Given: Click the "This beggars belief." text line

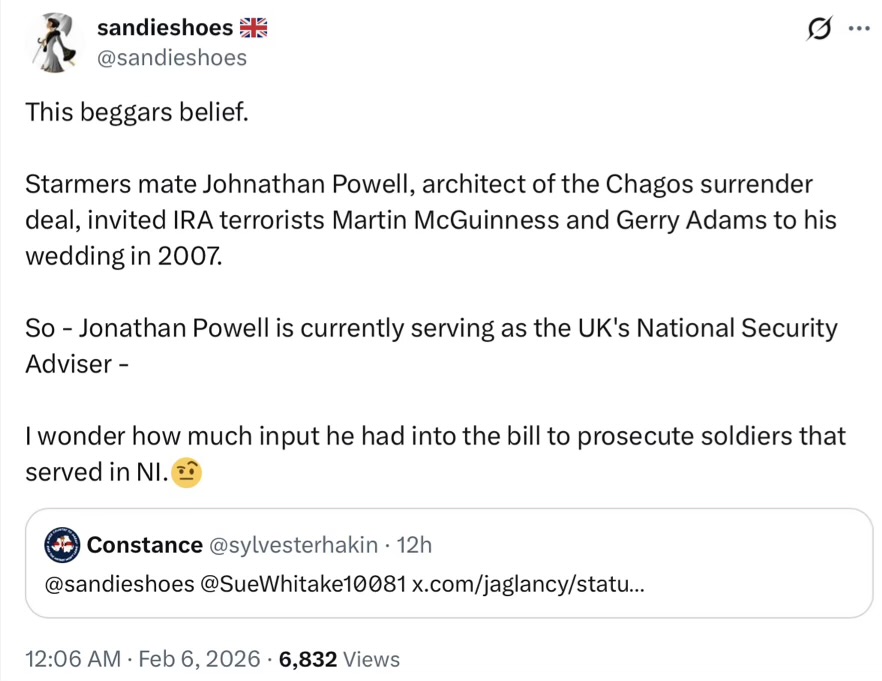Looking at the screenshot, I should pos(135,112).
